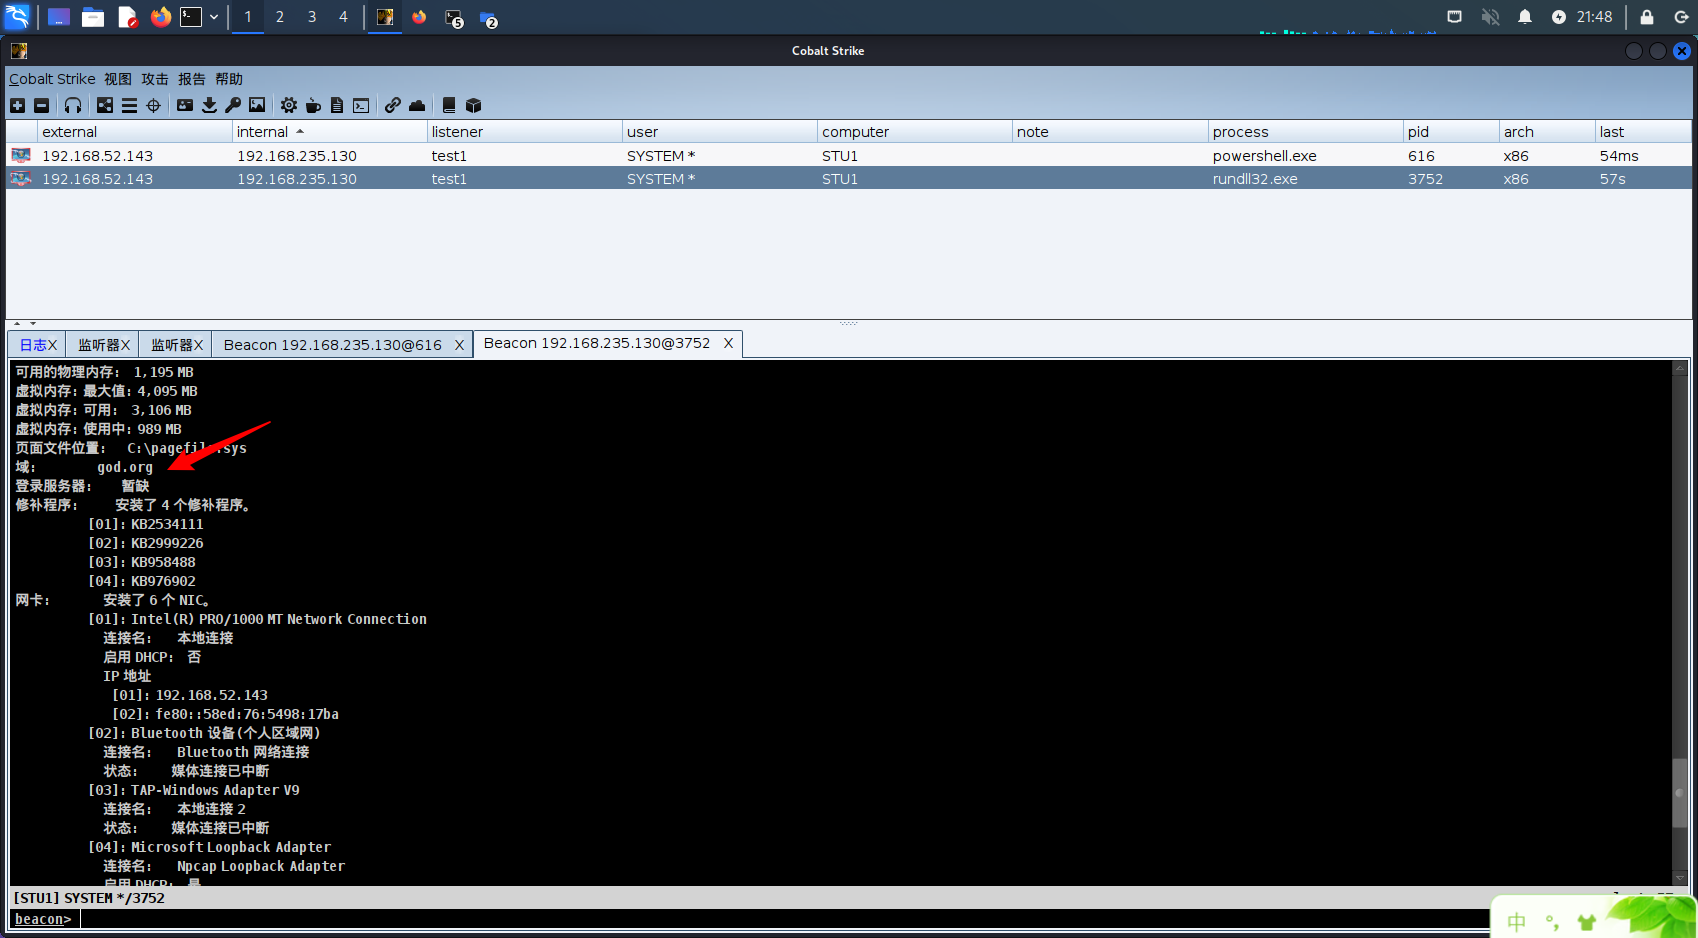Sort sessions by process column header

click(1305, 132)
